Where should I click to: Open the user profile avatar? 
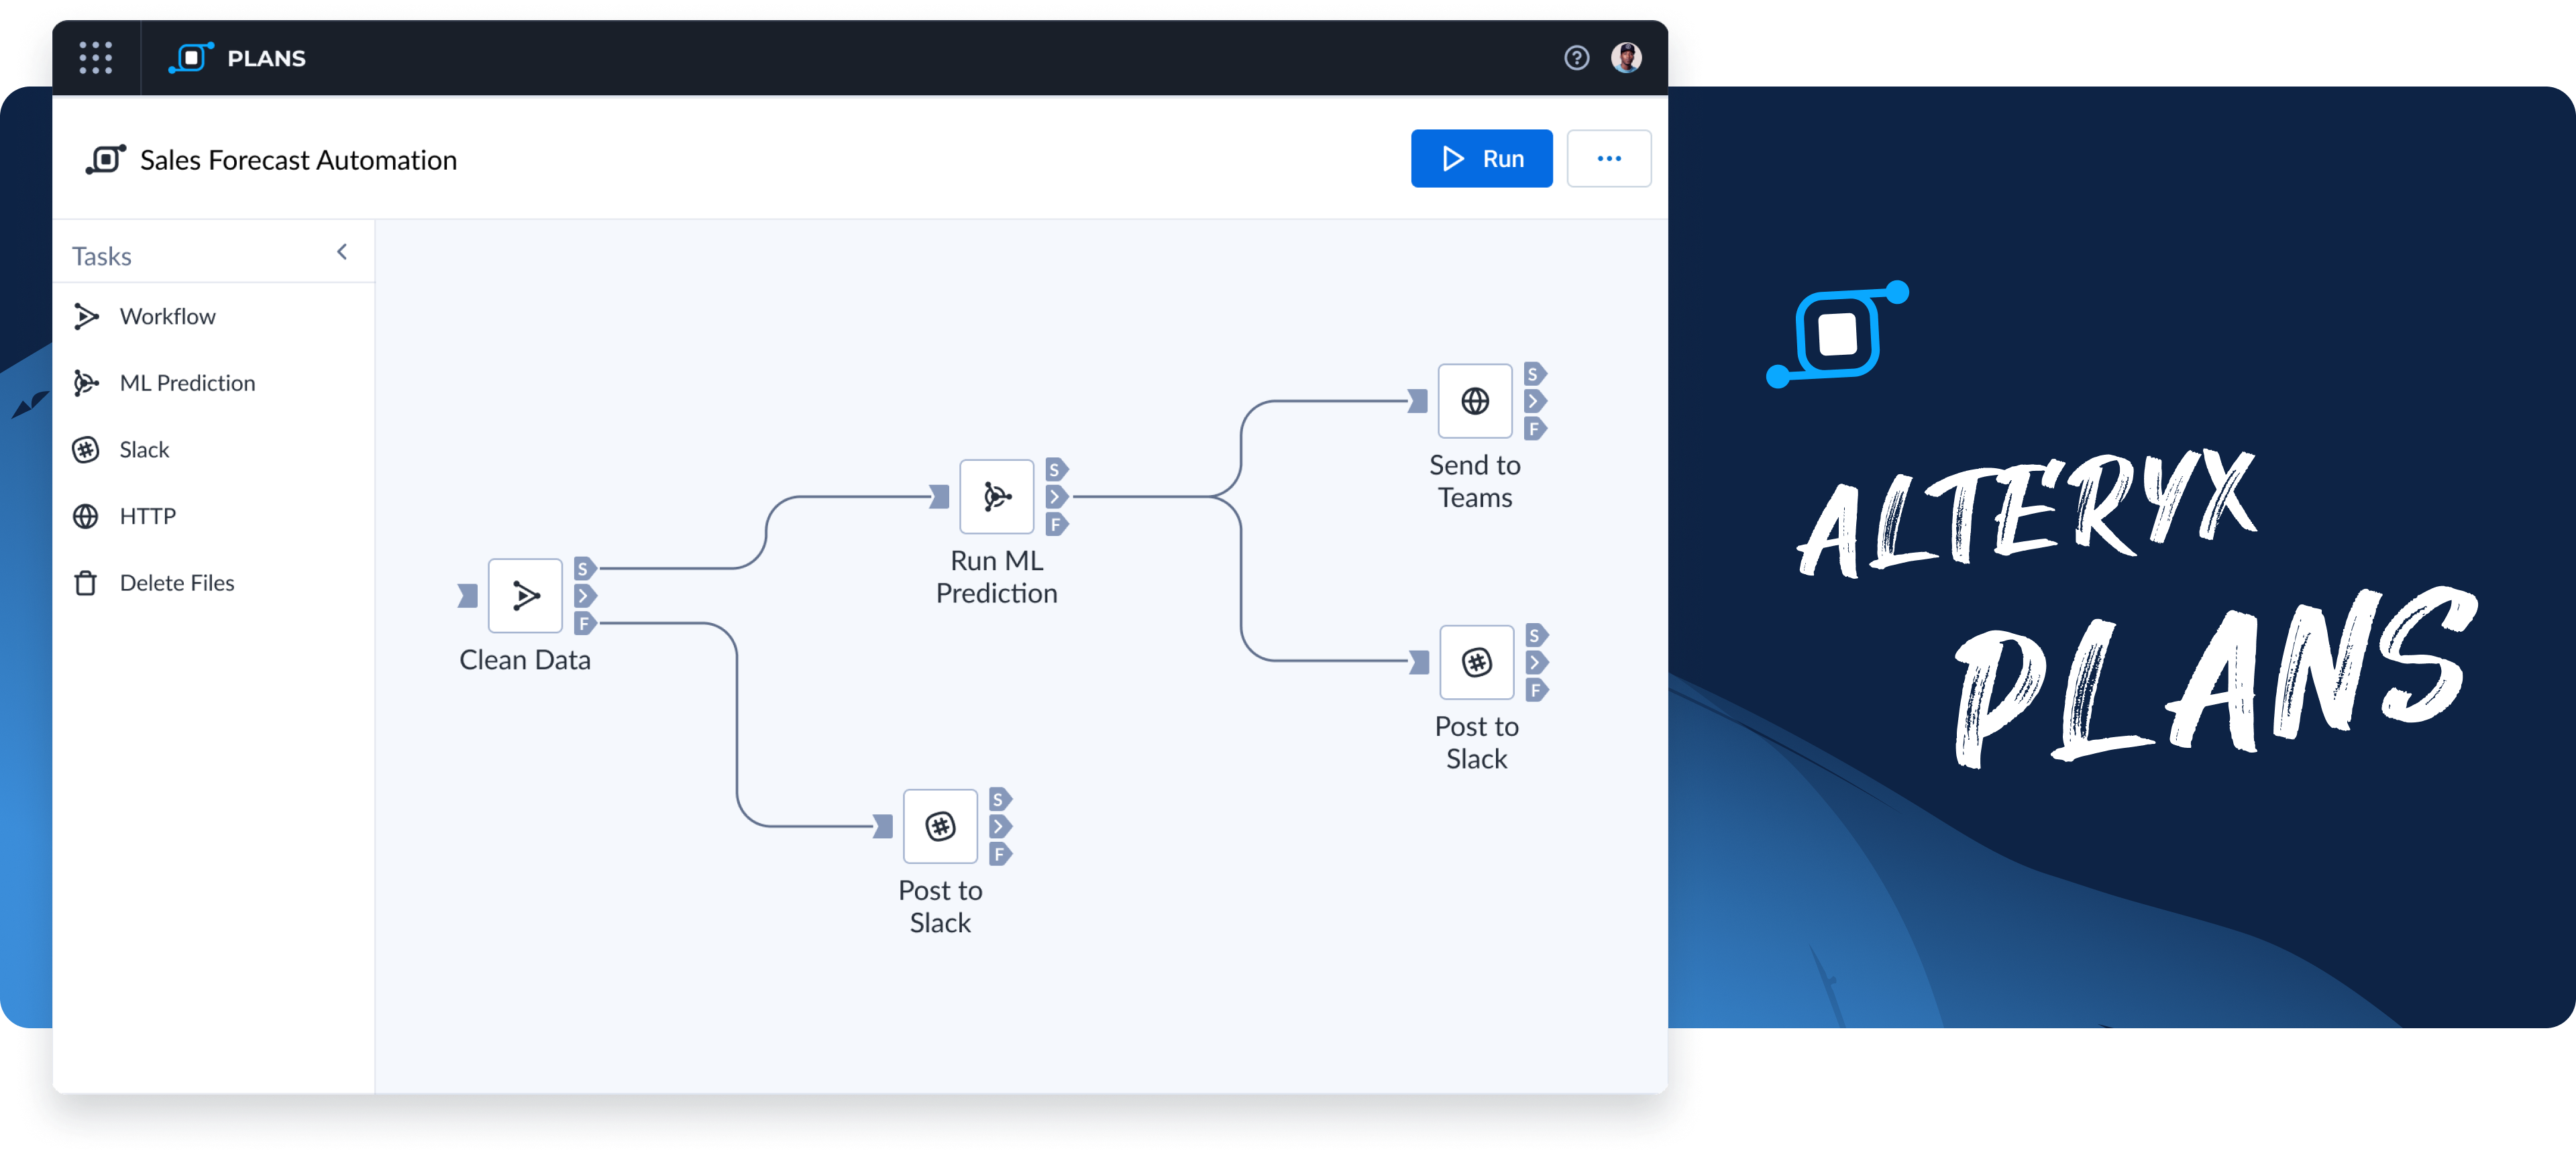point(1626,58)
